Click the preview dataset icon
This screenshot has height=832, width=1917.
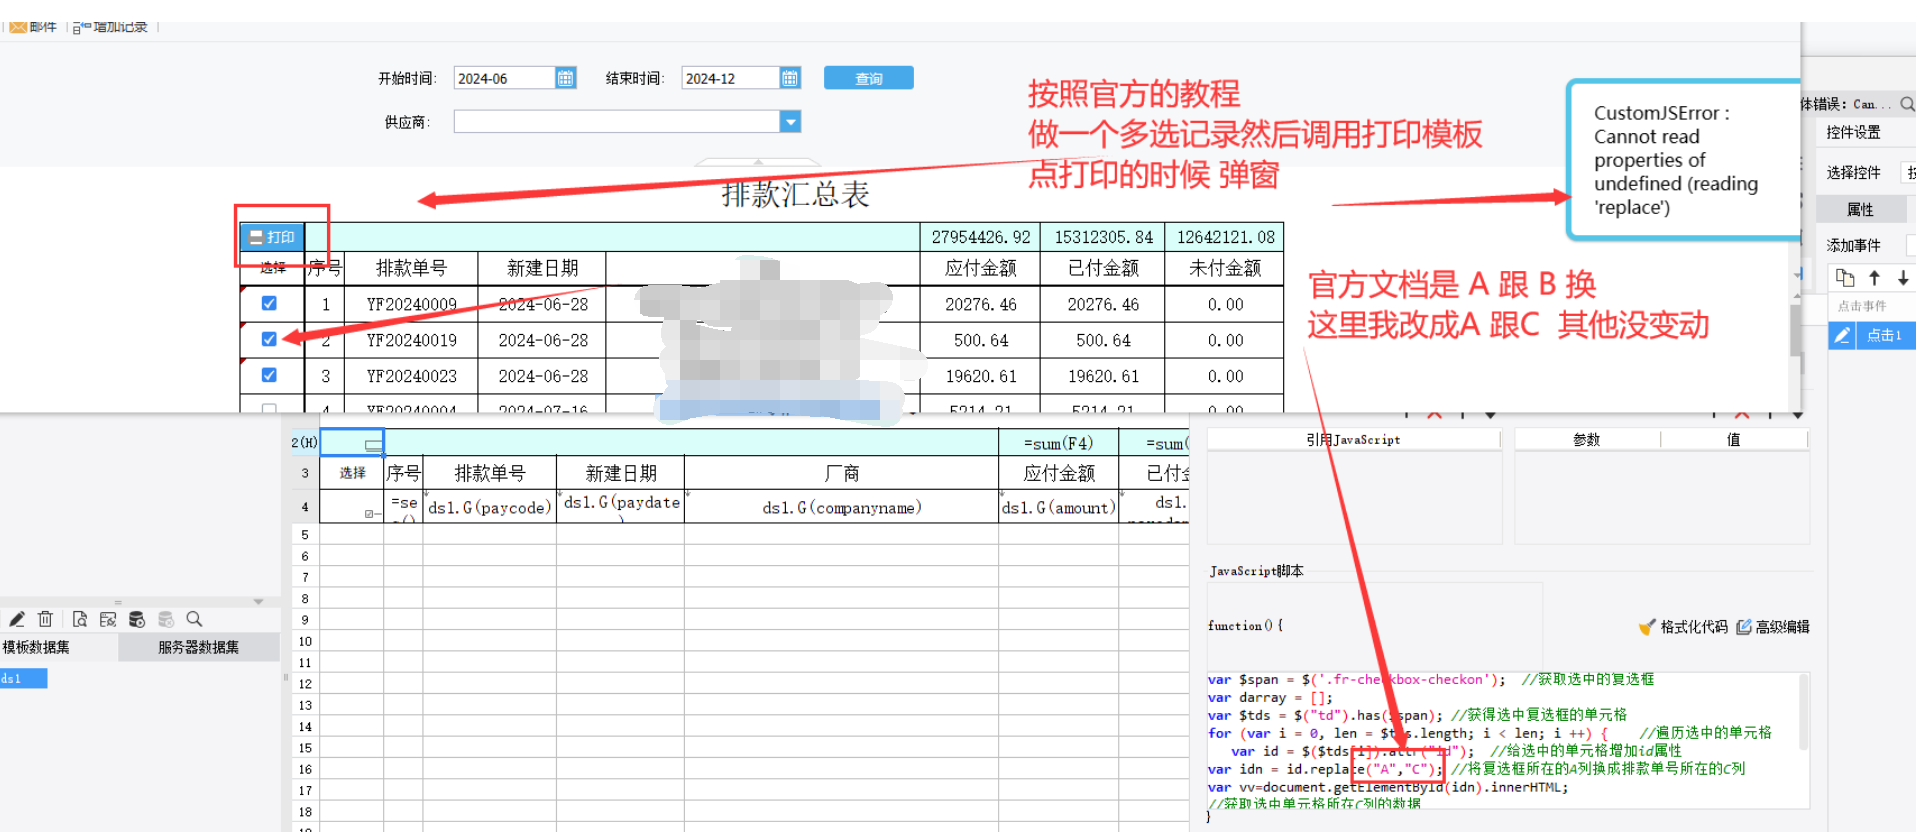80,620
